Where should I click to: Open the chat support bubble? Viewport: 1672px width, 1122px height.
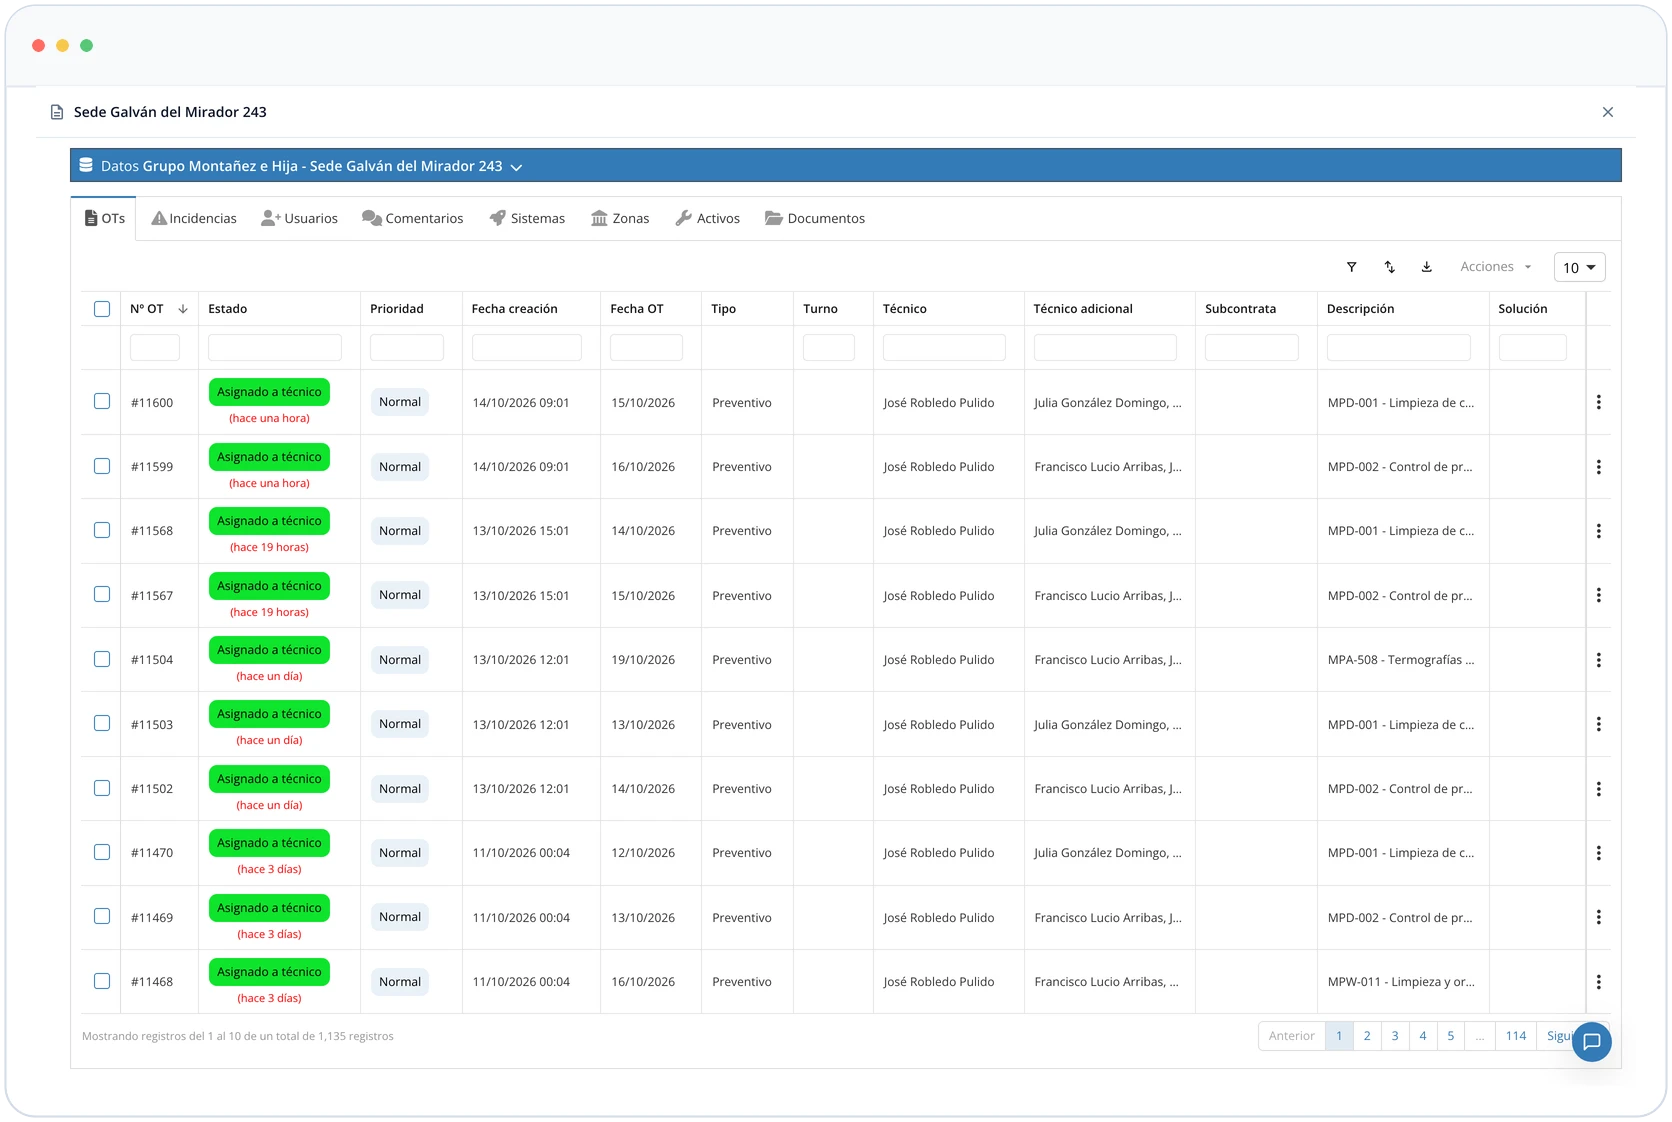[x=1592, y=1042]
